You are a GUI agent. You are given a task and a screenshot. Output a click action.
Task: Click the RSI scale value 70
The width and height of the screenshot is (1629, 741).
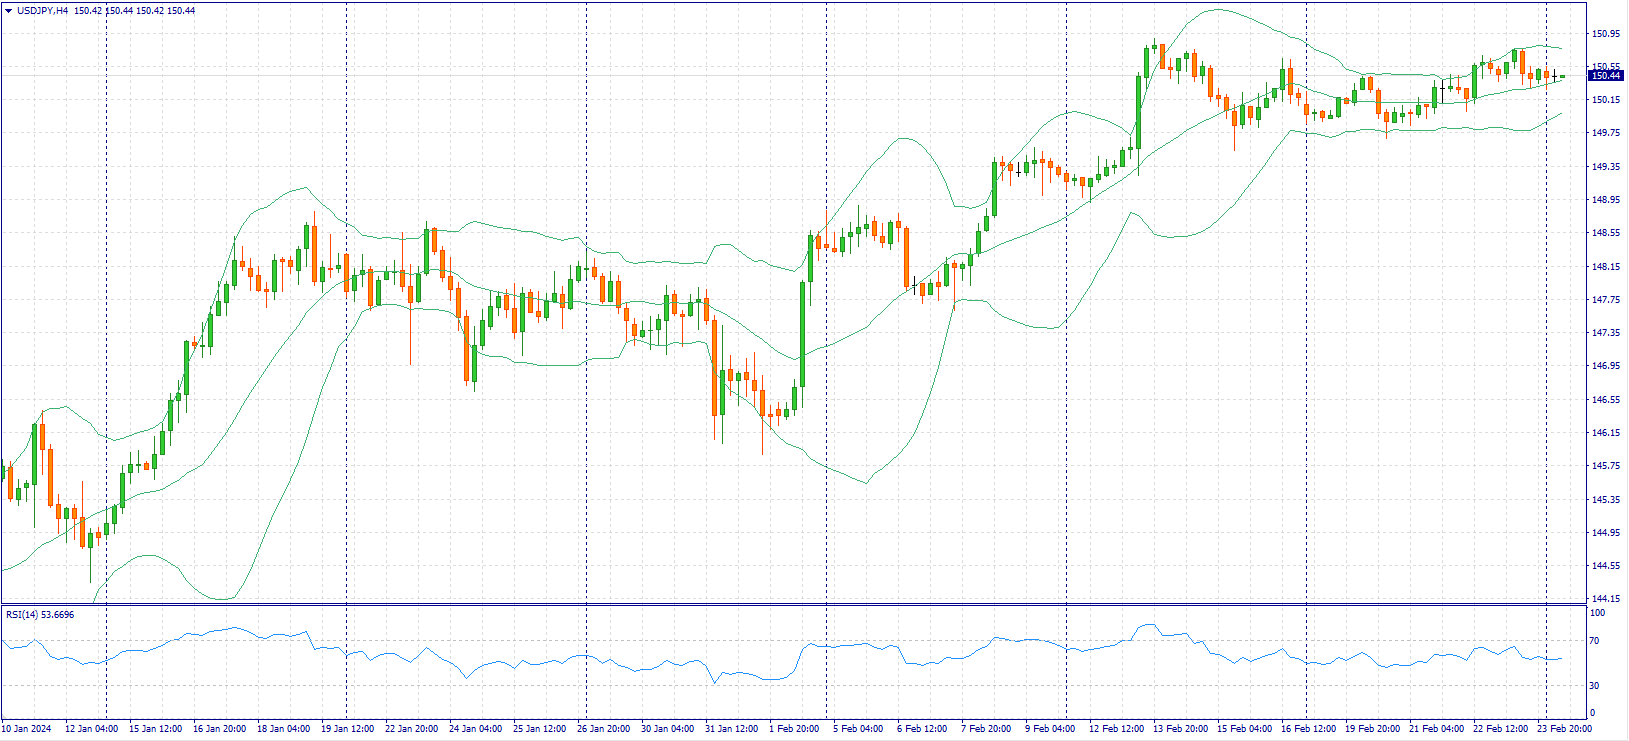tap(1596, 641)
